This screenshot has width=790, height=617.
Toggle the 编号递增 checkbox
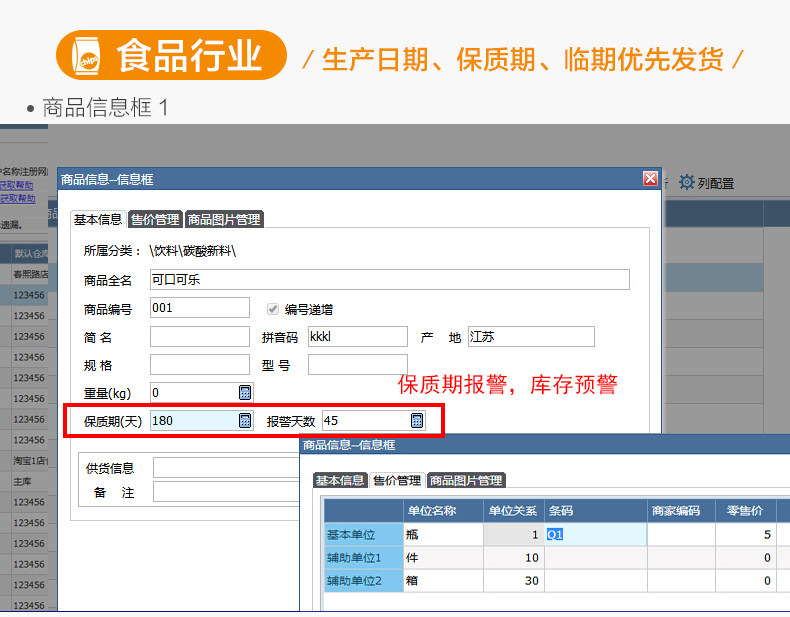pyautogui.click(x=273, y=309)
